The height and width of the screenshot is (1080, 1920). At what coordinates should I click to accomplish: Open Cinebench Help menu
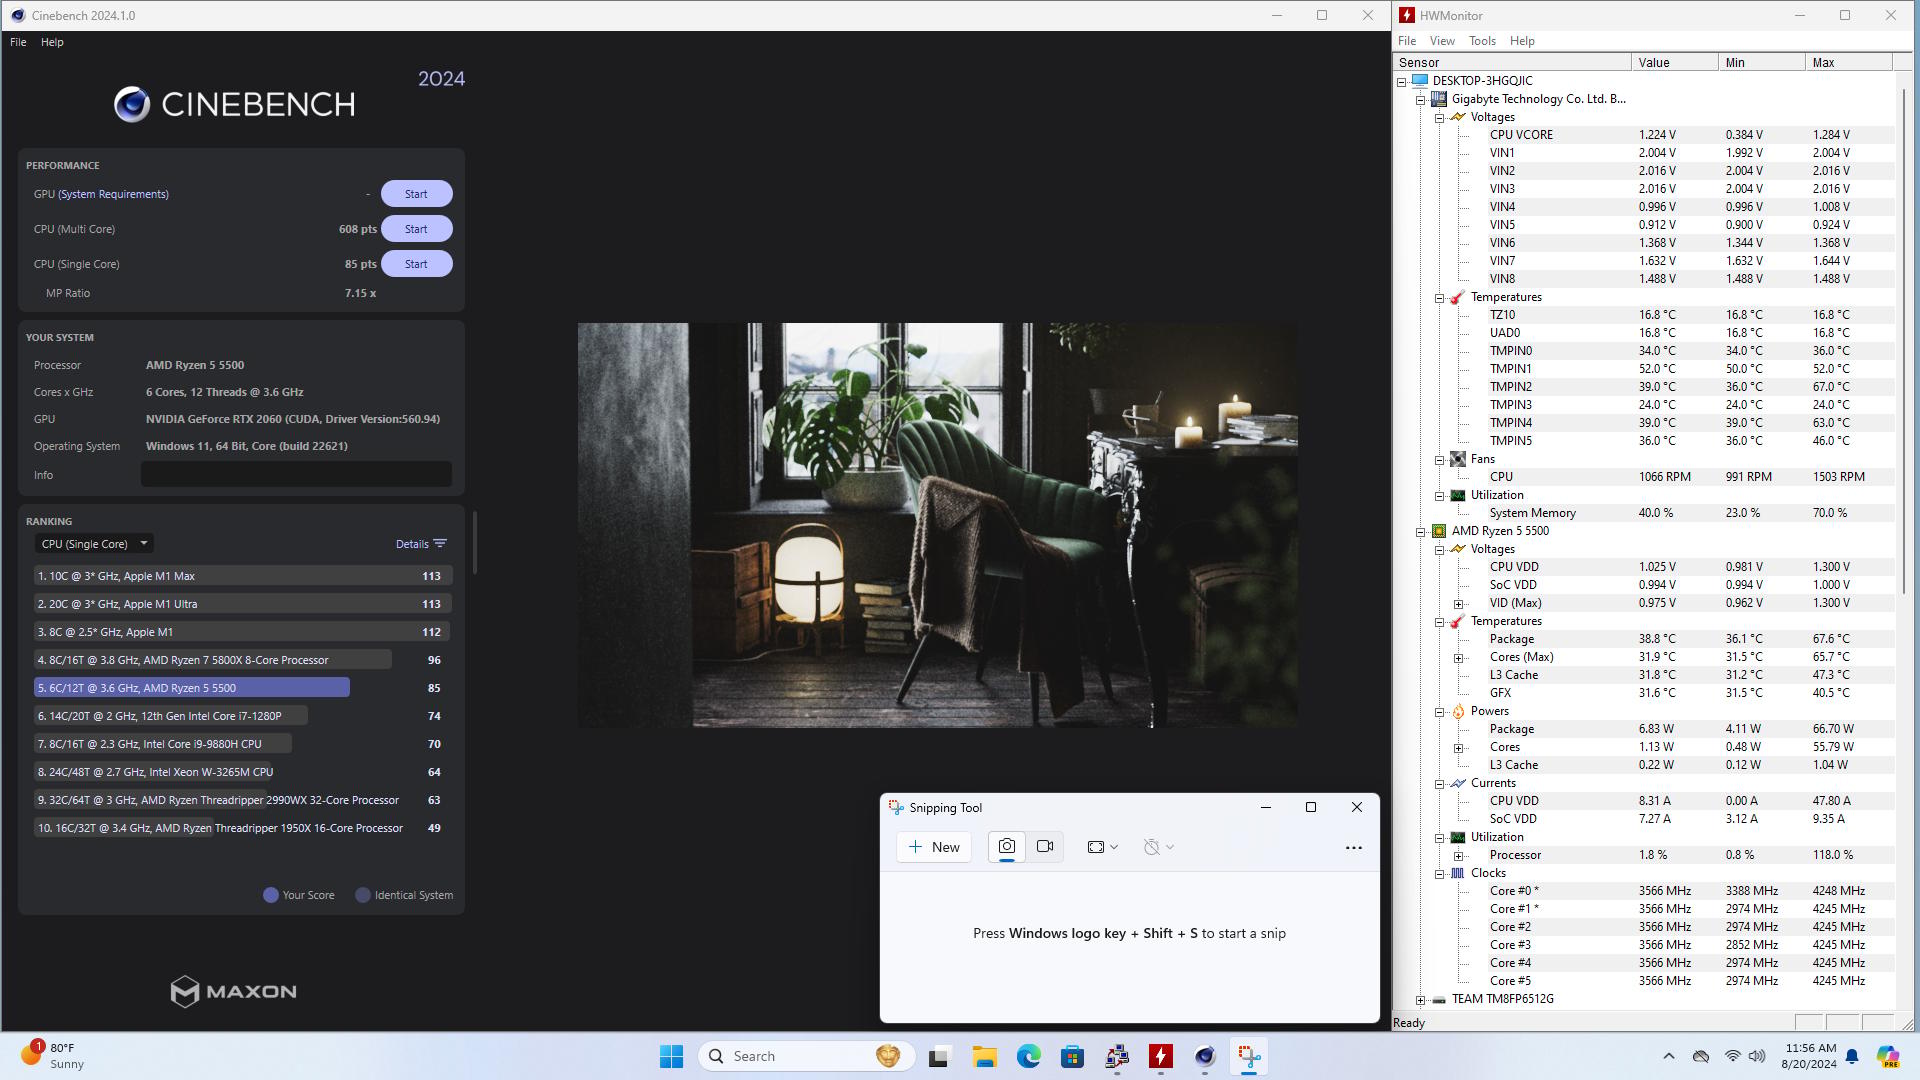(x=52, y=42)
